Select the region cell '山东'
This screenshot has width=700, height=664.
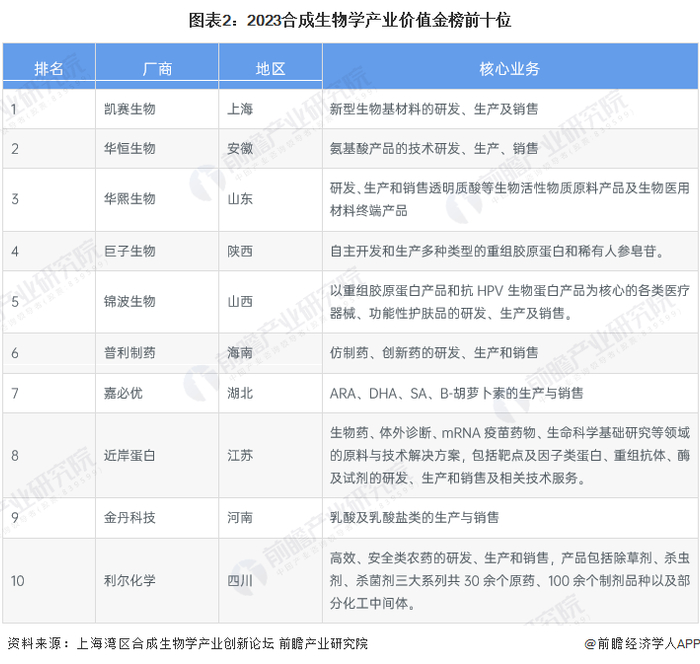point(240,199)
